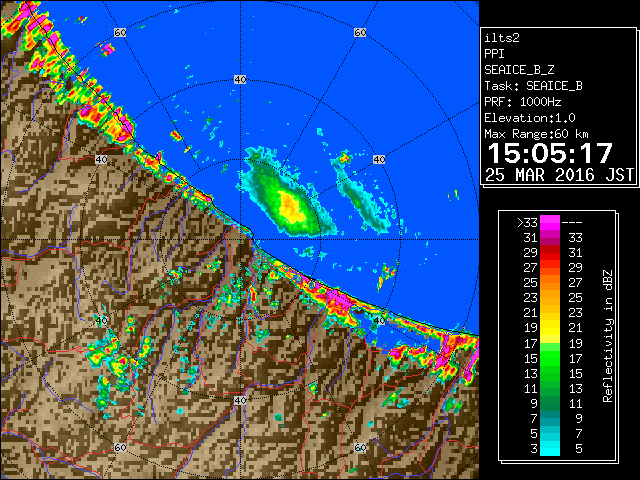
Task: Click the '3' label at legend bottom
Action: tap(534, 449)
